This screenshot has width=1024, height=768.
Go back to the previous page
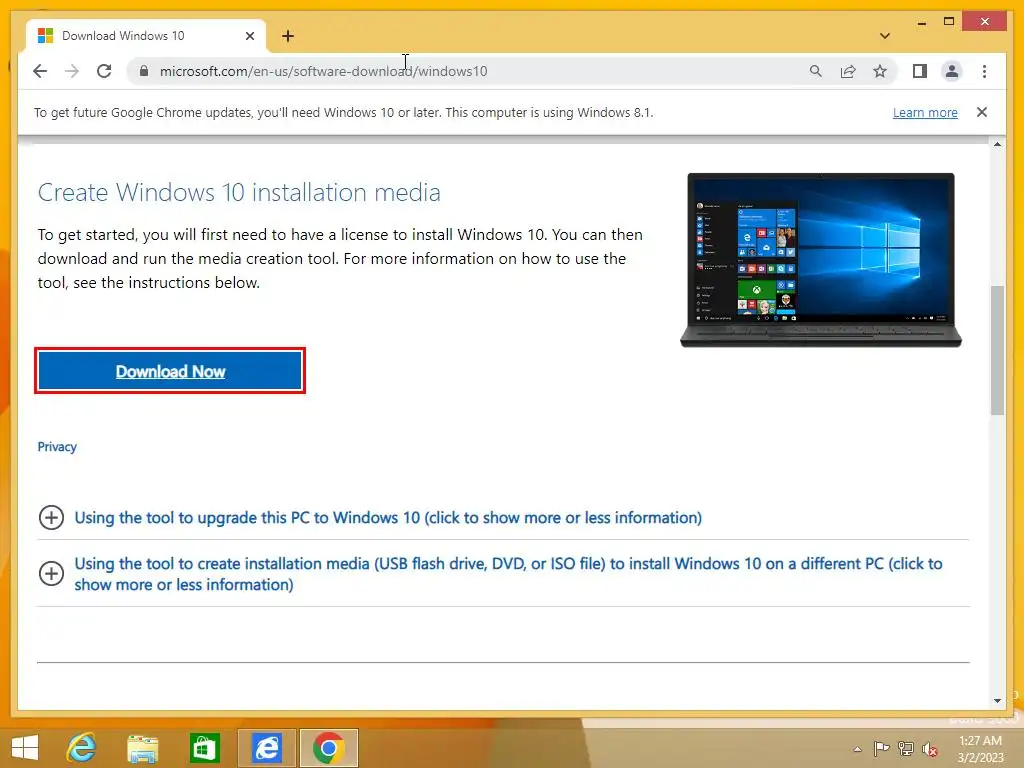(x=40, y=71)
